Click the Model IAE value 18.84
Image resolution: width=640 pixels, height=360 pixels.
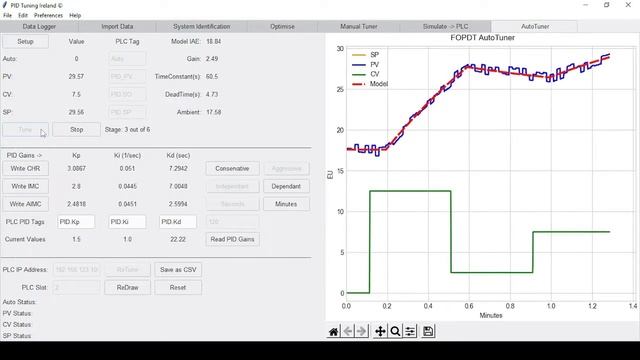(213, 42)
